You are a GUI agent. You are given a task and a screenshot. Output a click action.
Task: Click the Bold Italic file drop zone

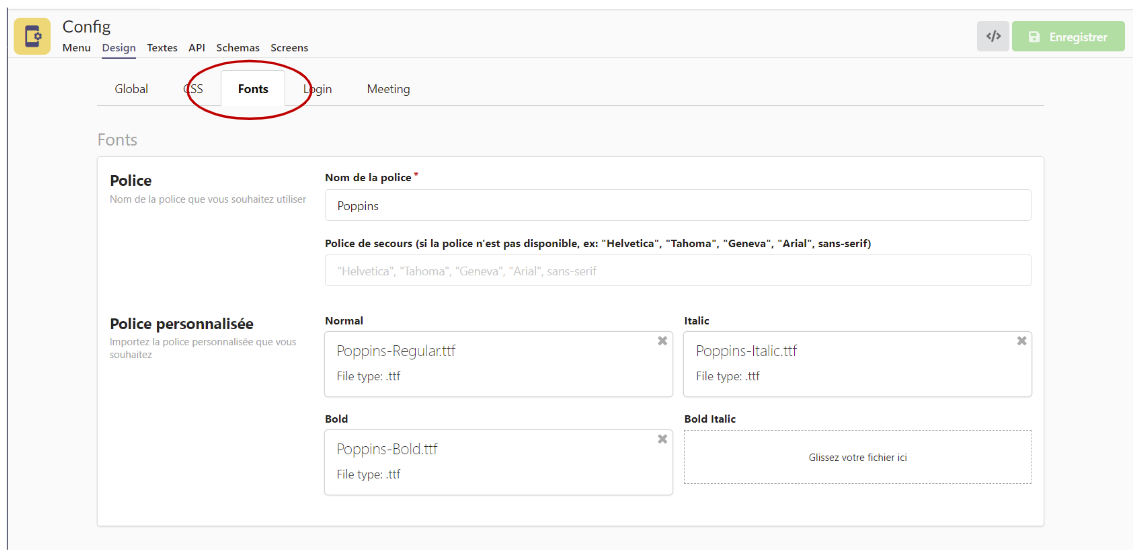pos(857,458)
